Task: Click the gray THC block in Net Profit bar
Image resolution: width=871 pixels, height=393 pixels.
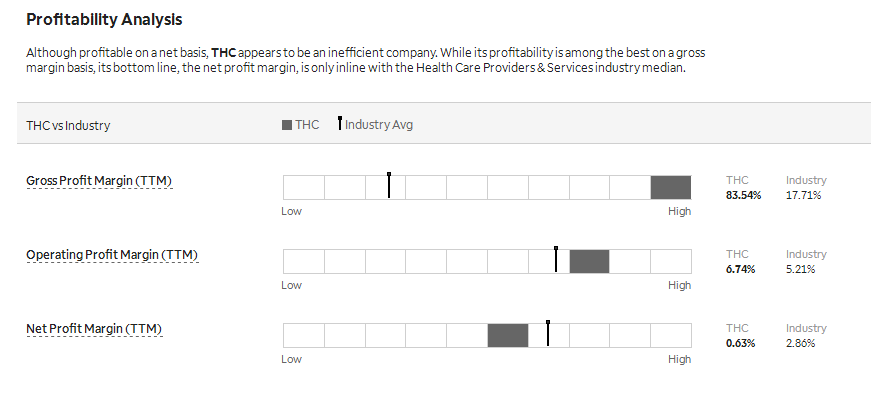Action: point(508,335)
